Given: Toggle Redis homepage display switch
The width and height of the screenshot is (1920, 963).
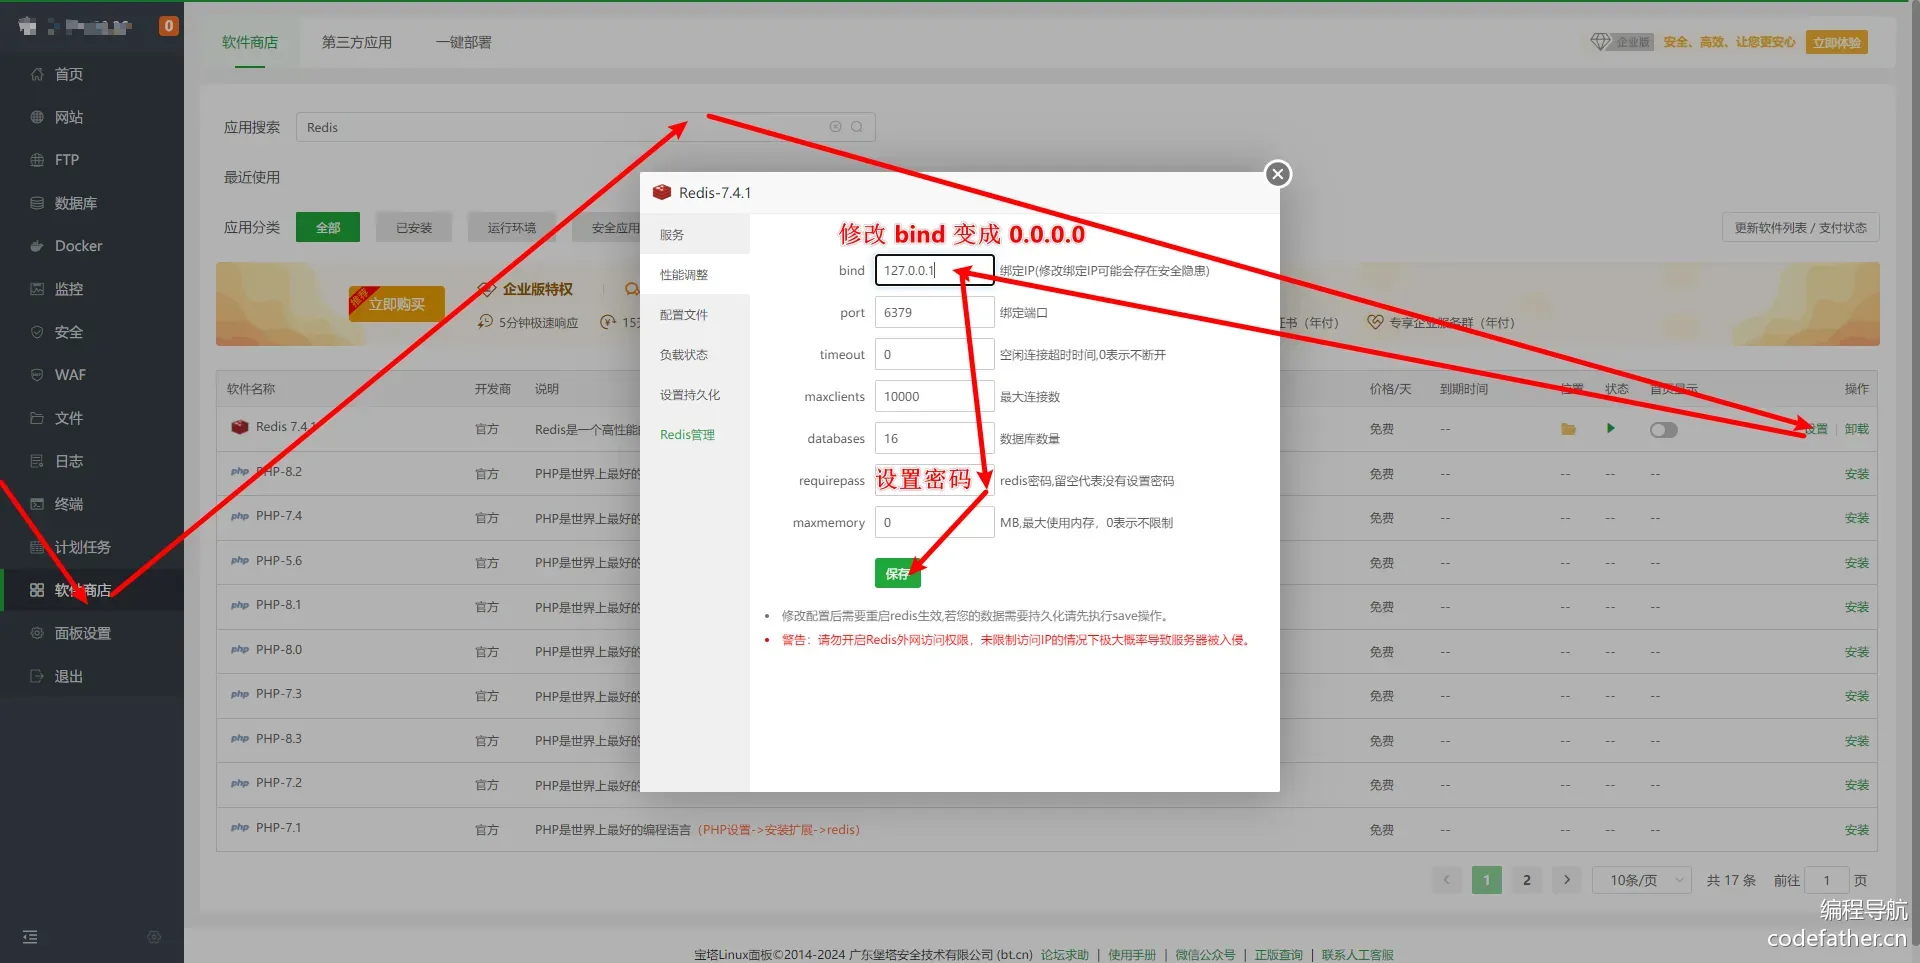Looking at the screenshot, I should (1663, 430).
